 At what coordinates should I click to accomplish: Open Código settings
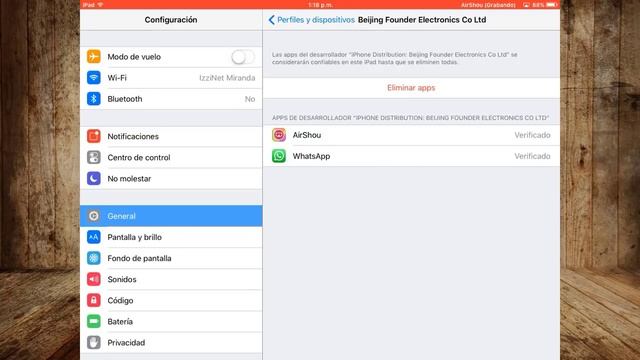pyautogui.click(x=171, y=300)
